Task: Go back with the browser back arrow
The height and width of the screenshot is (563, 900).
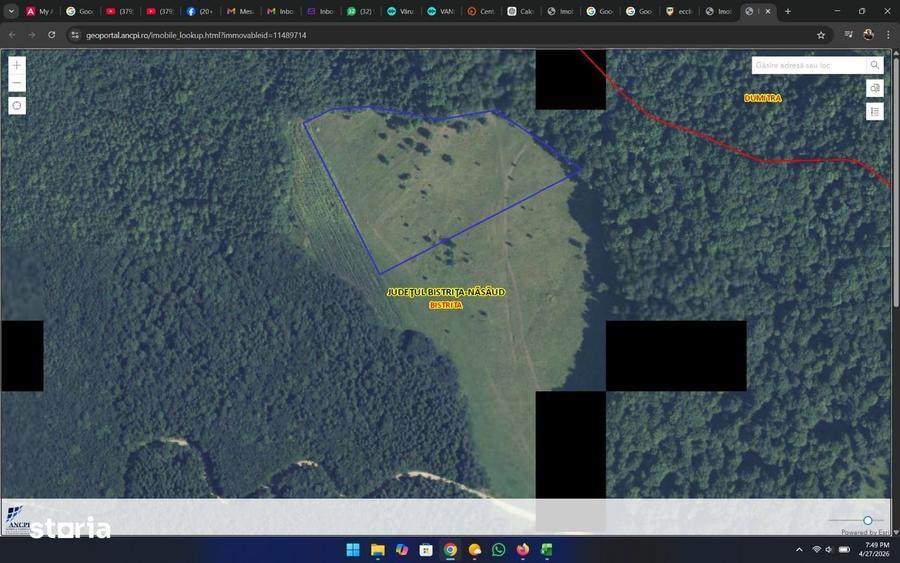Action: click(x=12, y=35)
